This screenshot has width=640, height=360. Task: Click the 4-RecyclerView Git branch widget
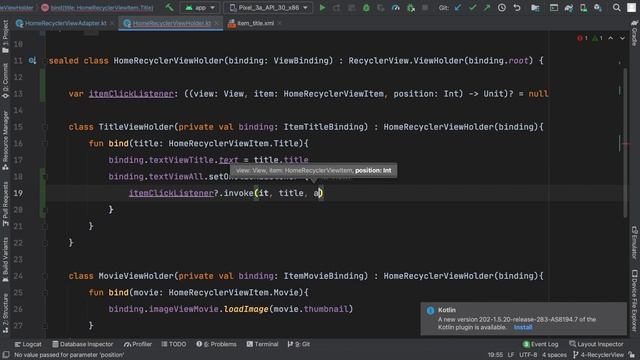pyautogui.click(x=598, y=355)
